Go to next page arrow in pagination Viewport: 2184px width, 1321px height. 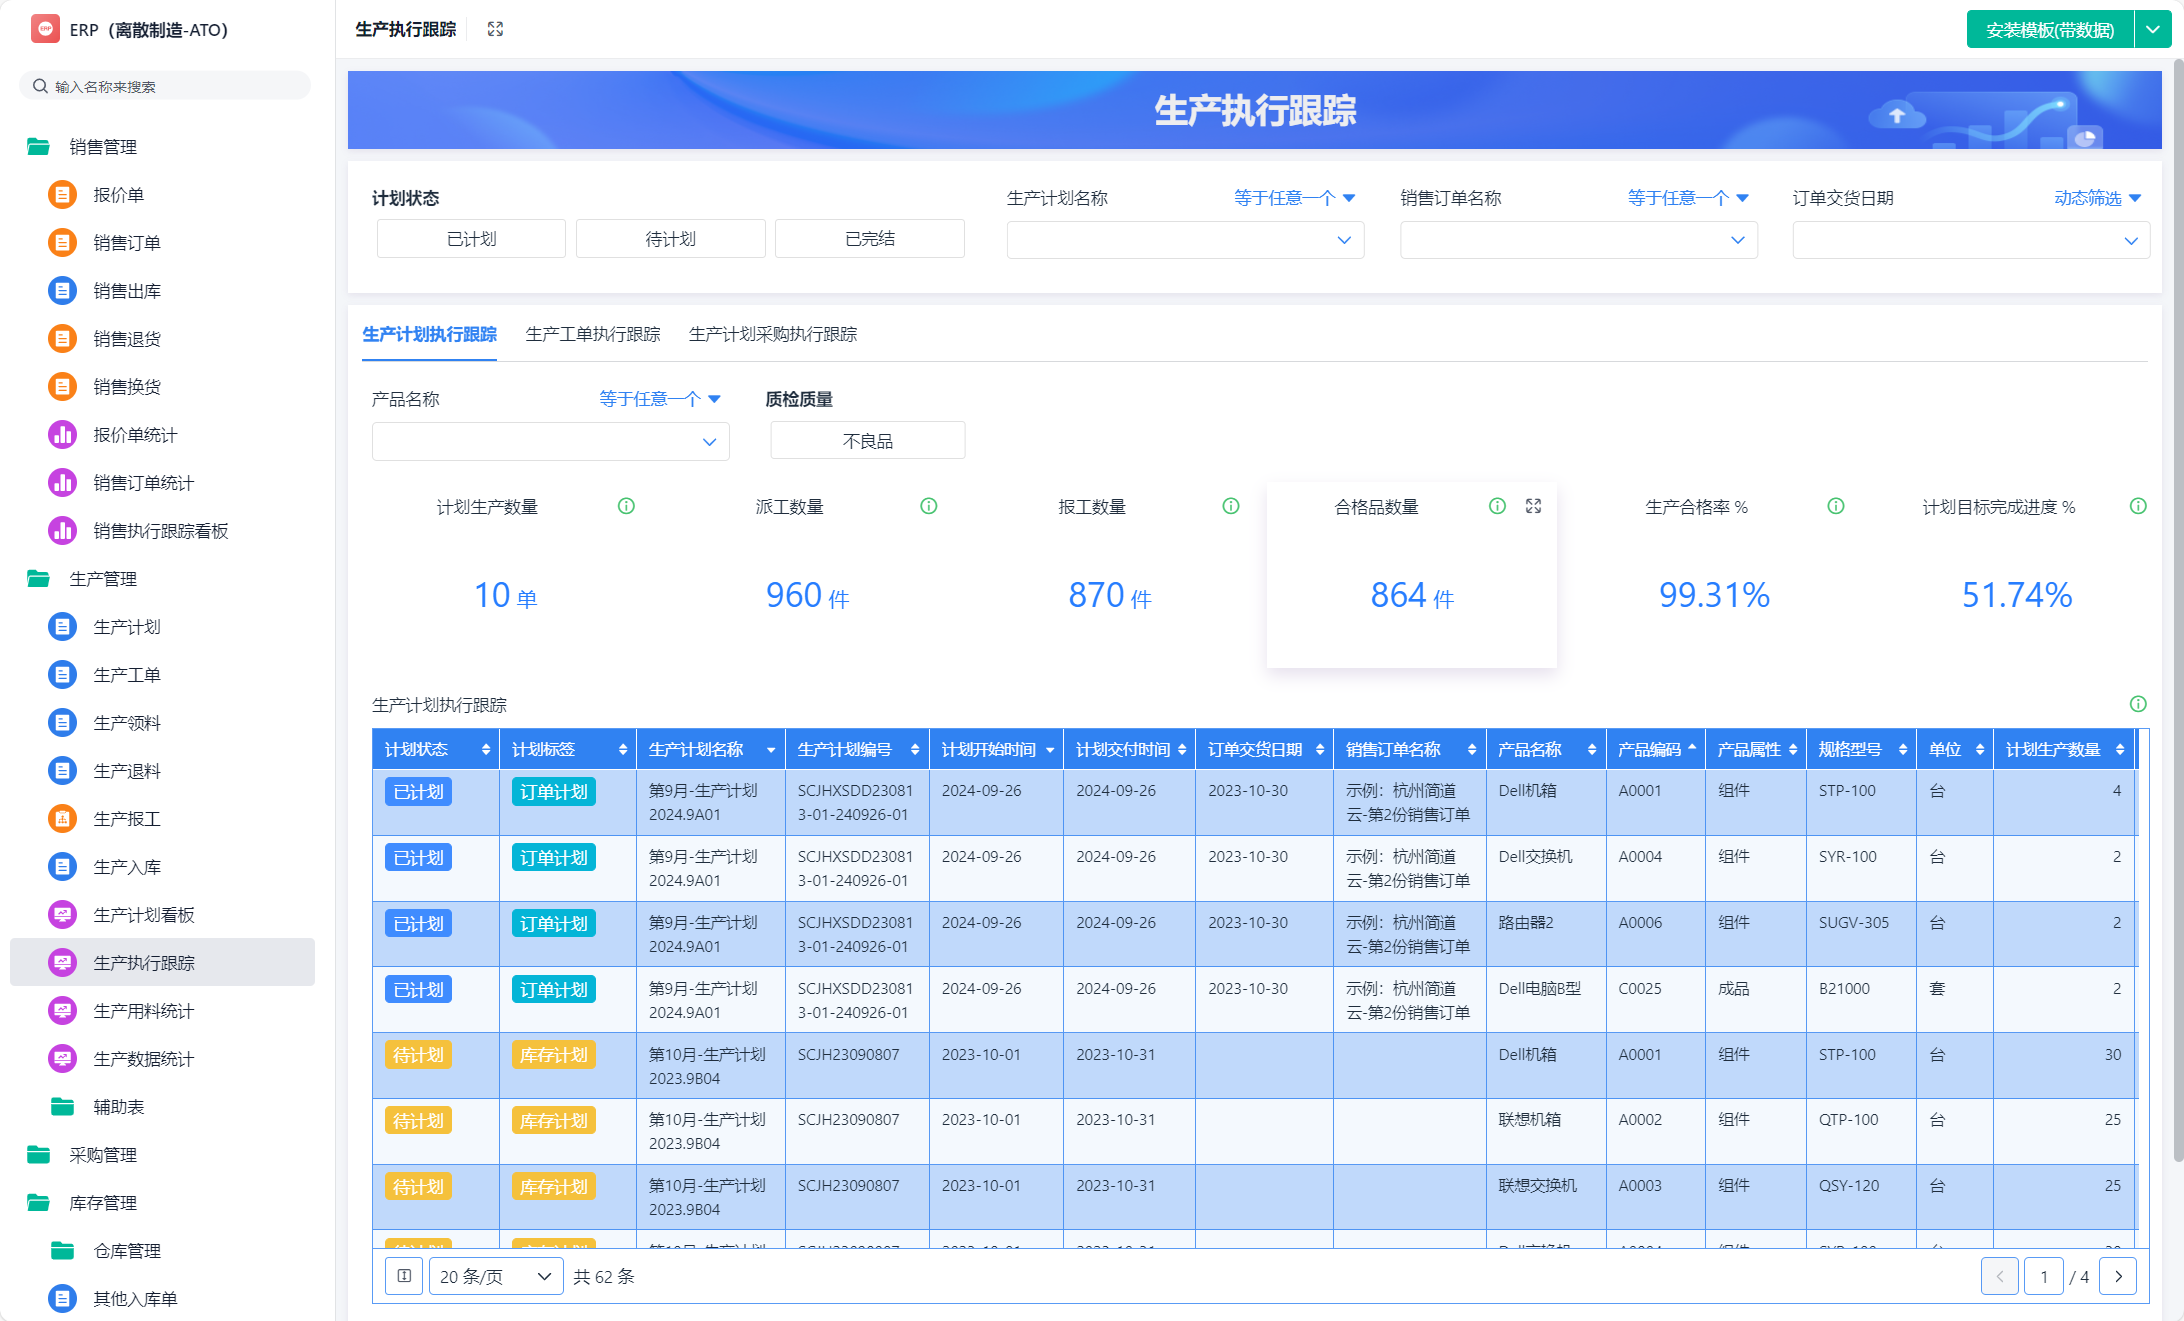click(x=2118, y=1276)
